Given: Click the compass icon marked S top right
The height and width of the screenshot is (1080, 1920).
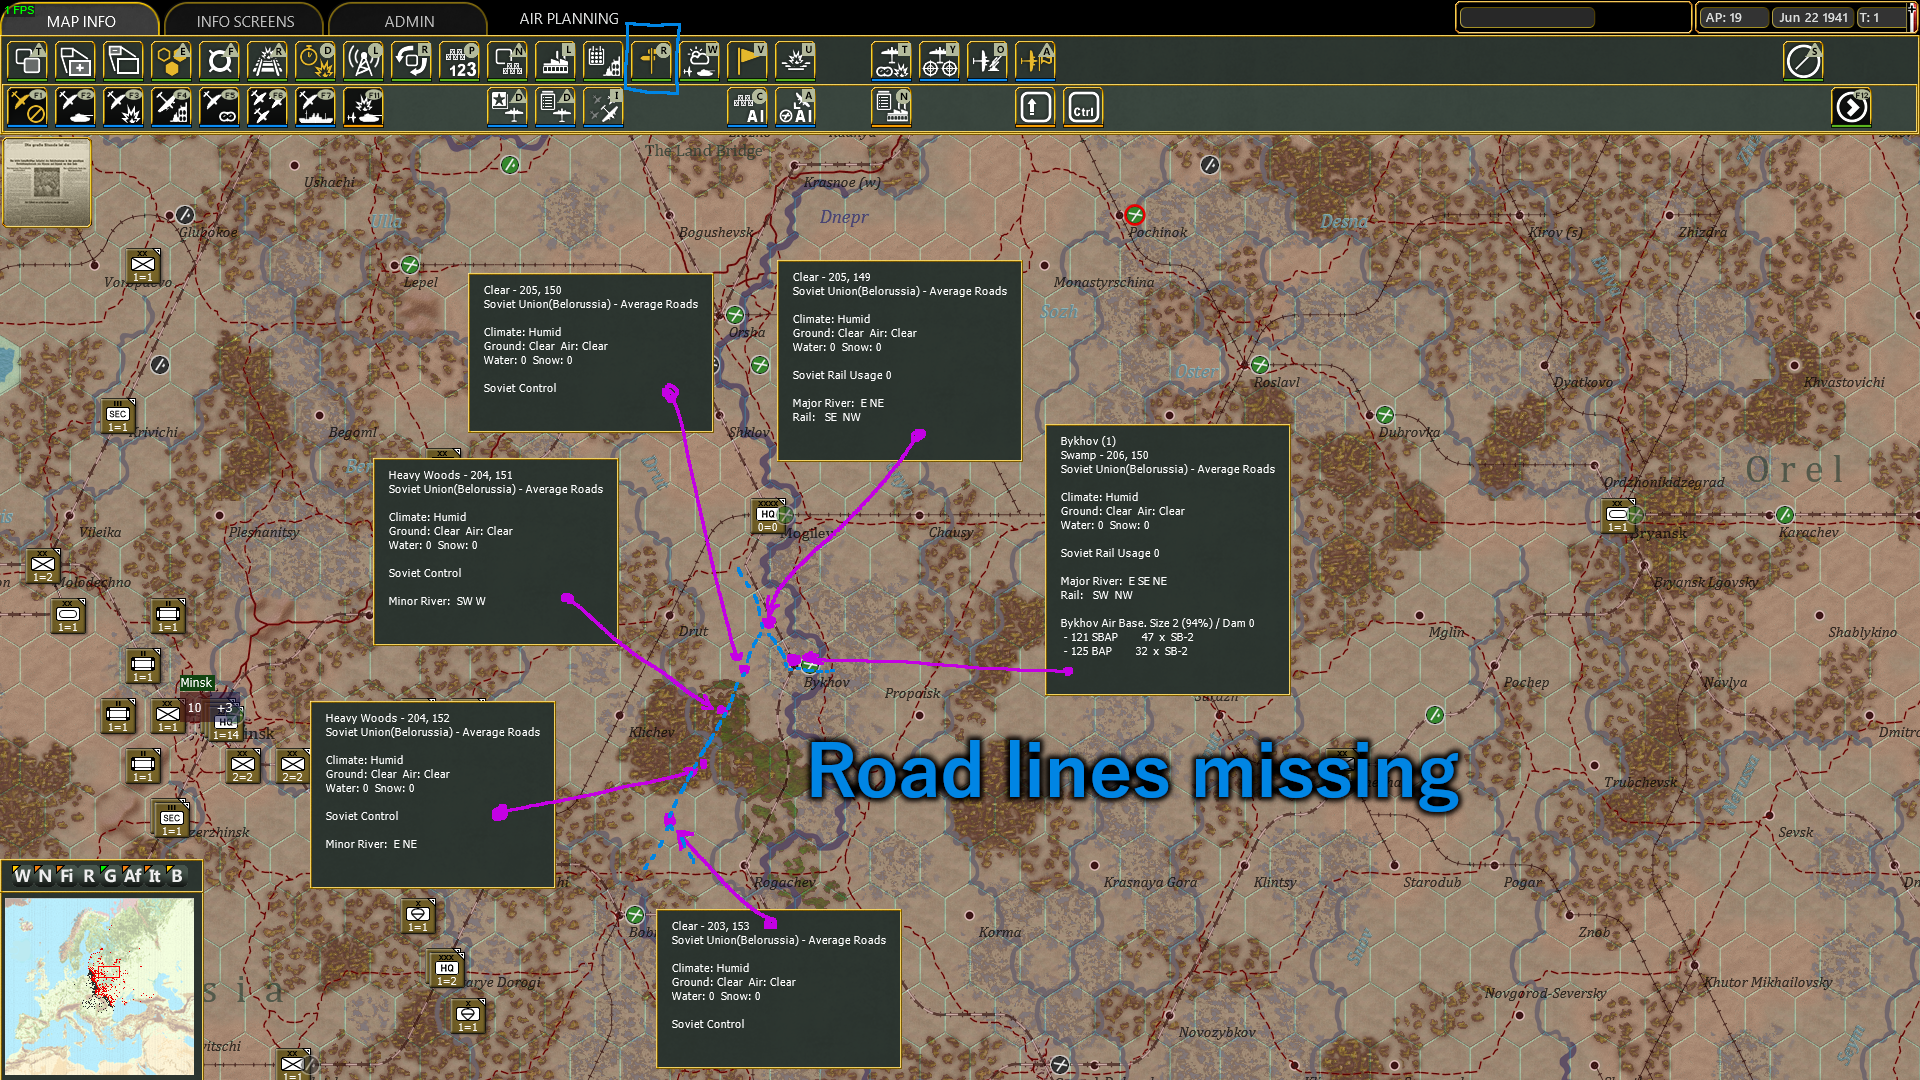Looking at the screenshot, I should coord(1804,60).
